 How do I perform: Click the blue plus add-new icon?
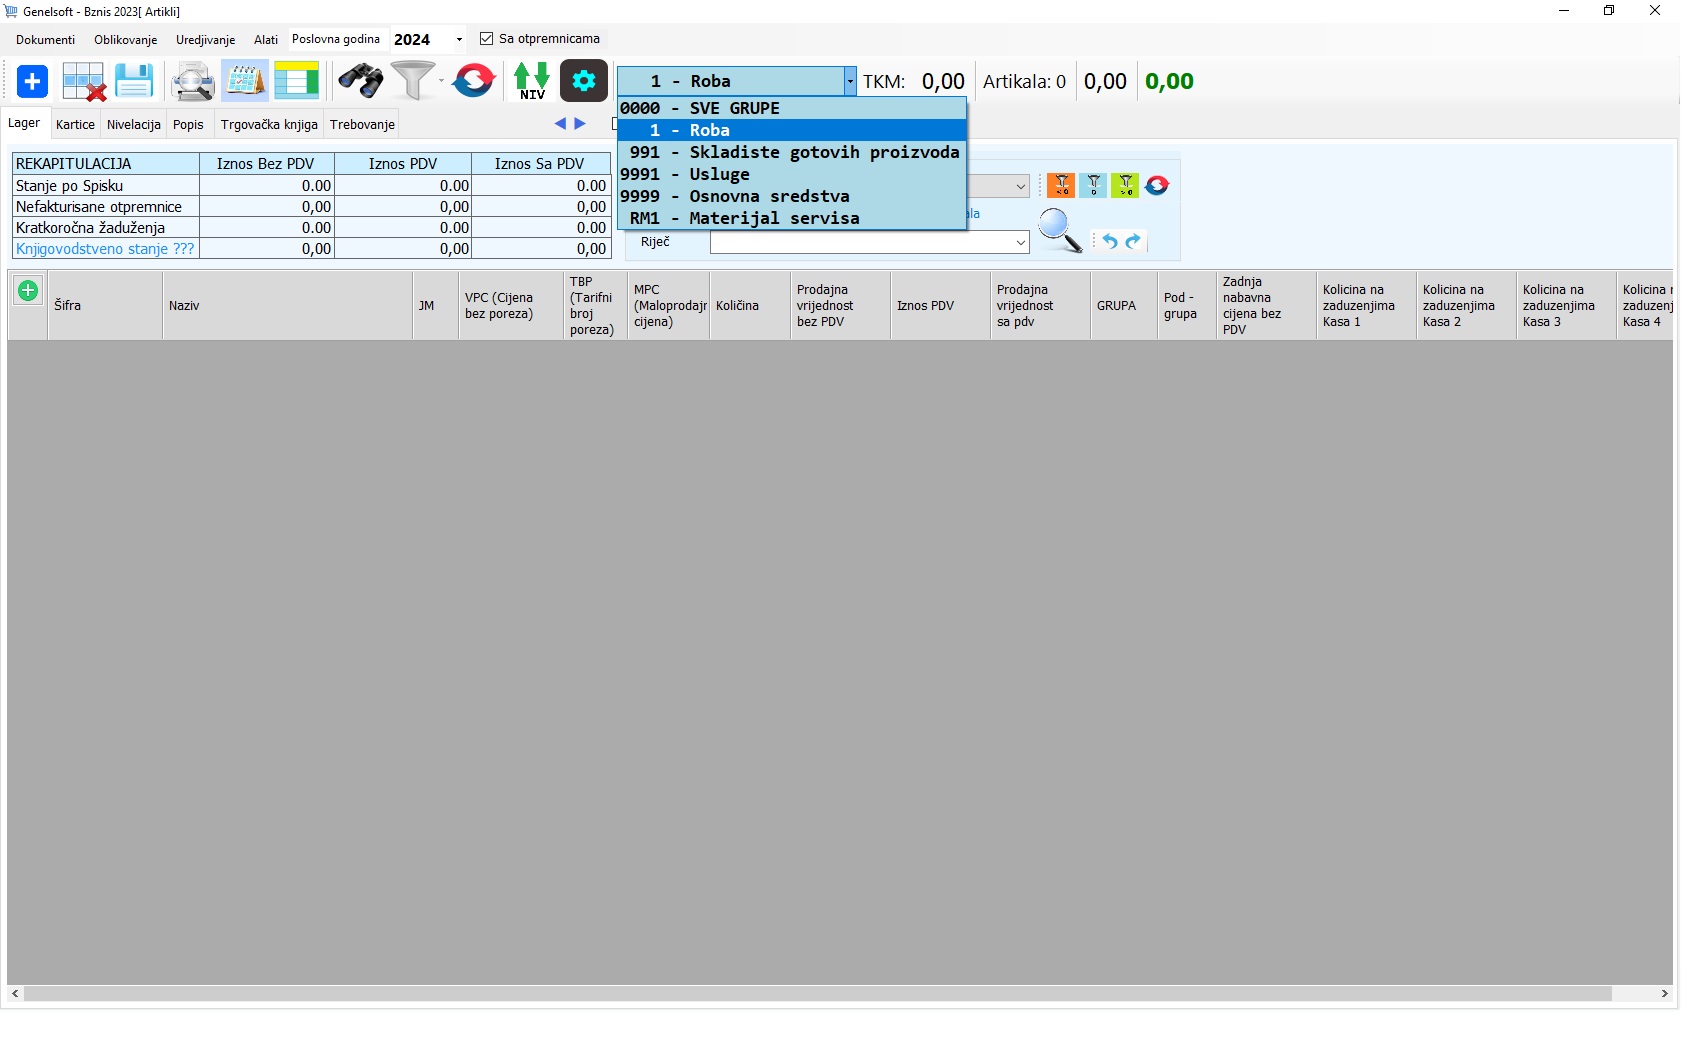click(x=32, y=81)
